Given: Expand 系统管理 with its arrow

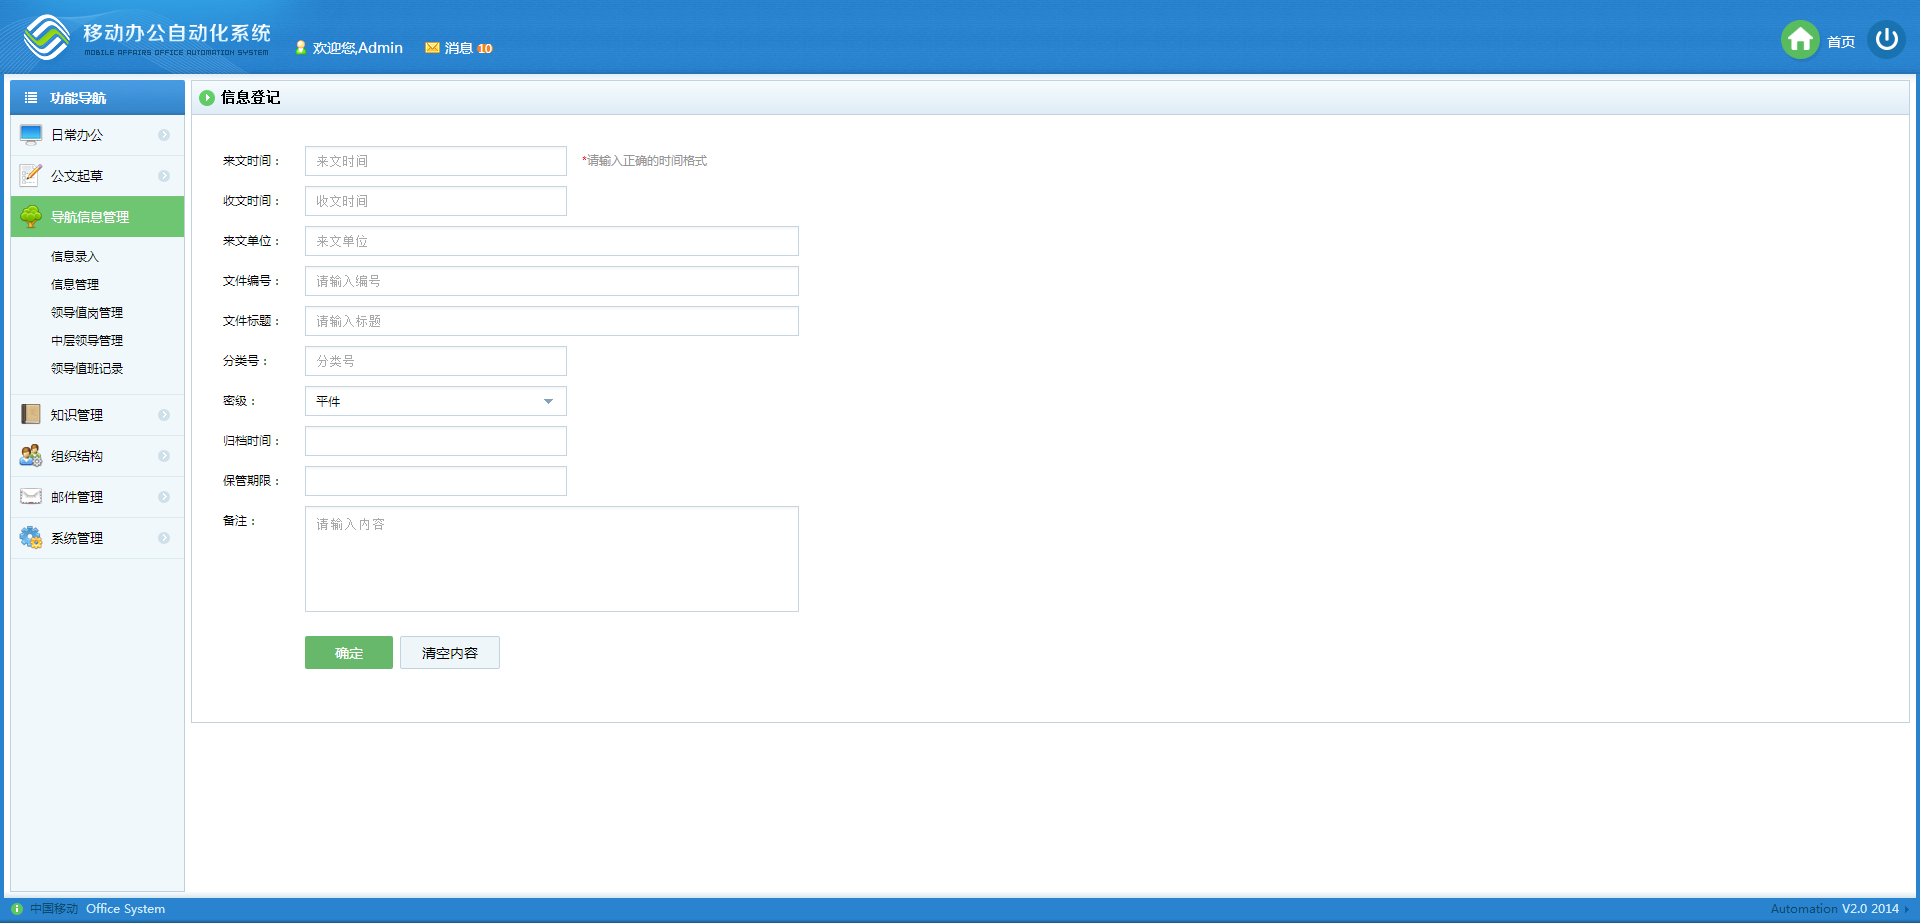Looking at the screenshot, I should [164, 538].
